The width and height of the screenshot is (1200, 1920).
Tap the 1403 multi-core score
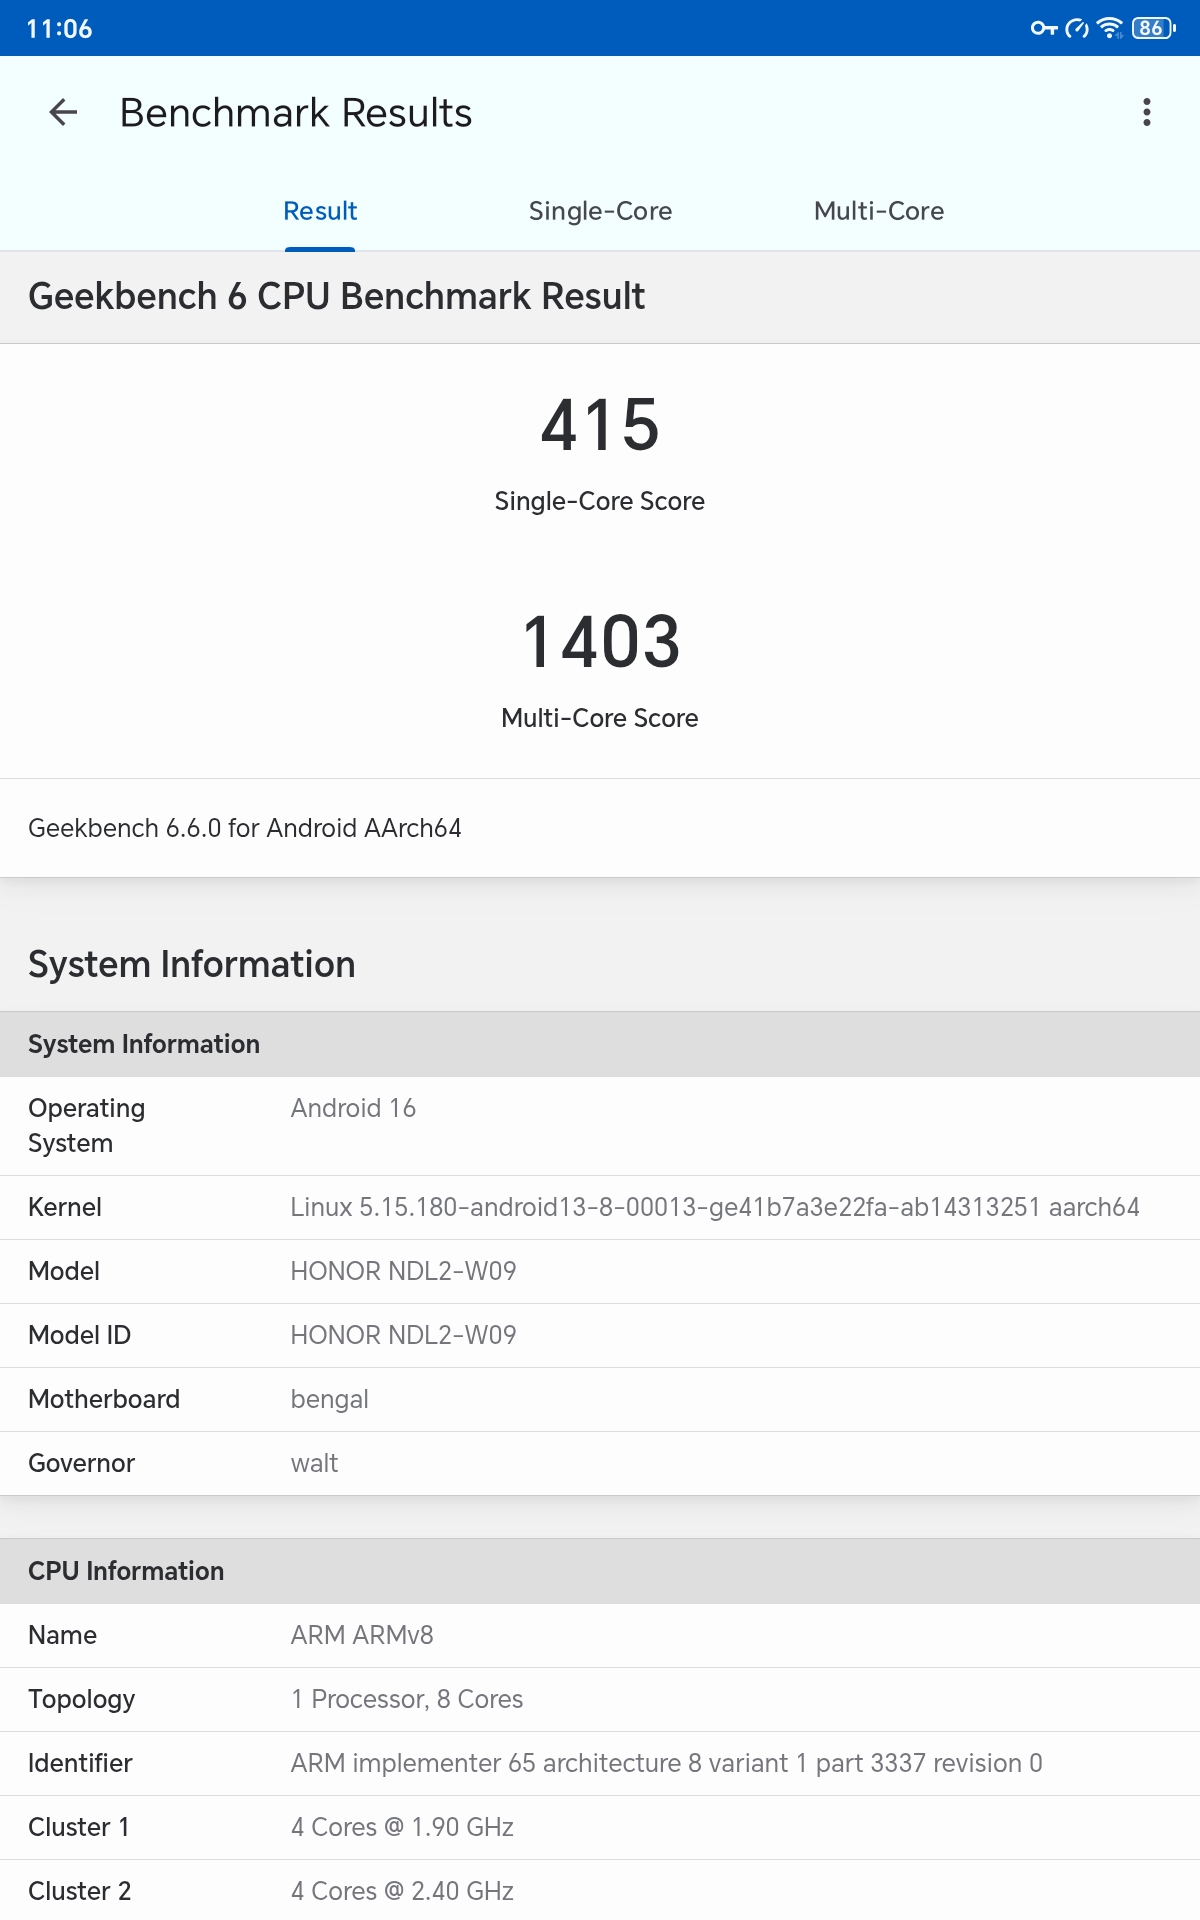point(600,642)
